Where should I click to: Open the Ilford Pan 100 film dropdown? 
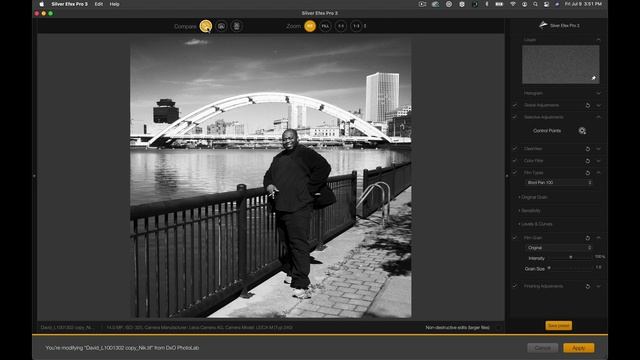559,182
